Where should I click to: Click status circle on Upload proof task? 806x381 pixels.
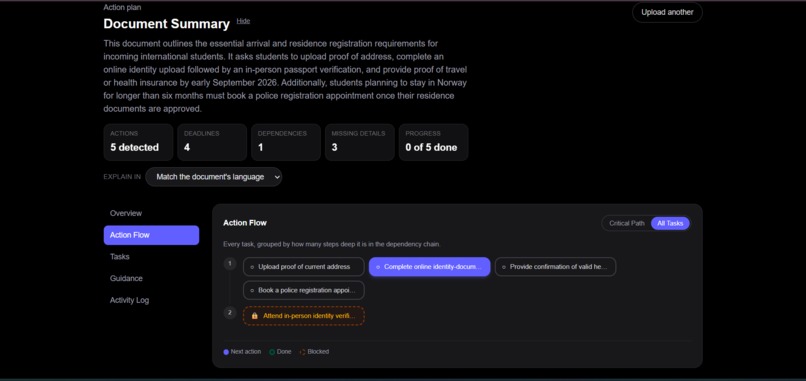(252, 267)
